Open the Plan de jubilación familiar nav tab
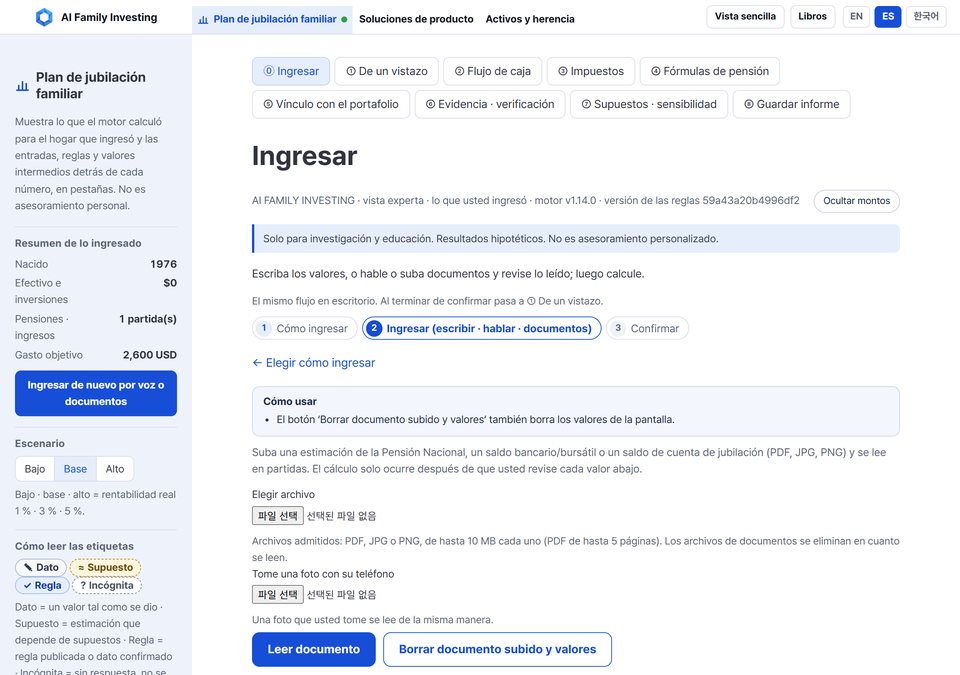This screenshot has height=675, width=960. pyautogui.click(x=272, y=19)
